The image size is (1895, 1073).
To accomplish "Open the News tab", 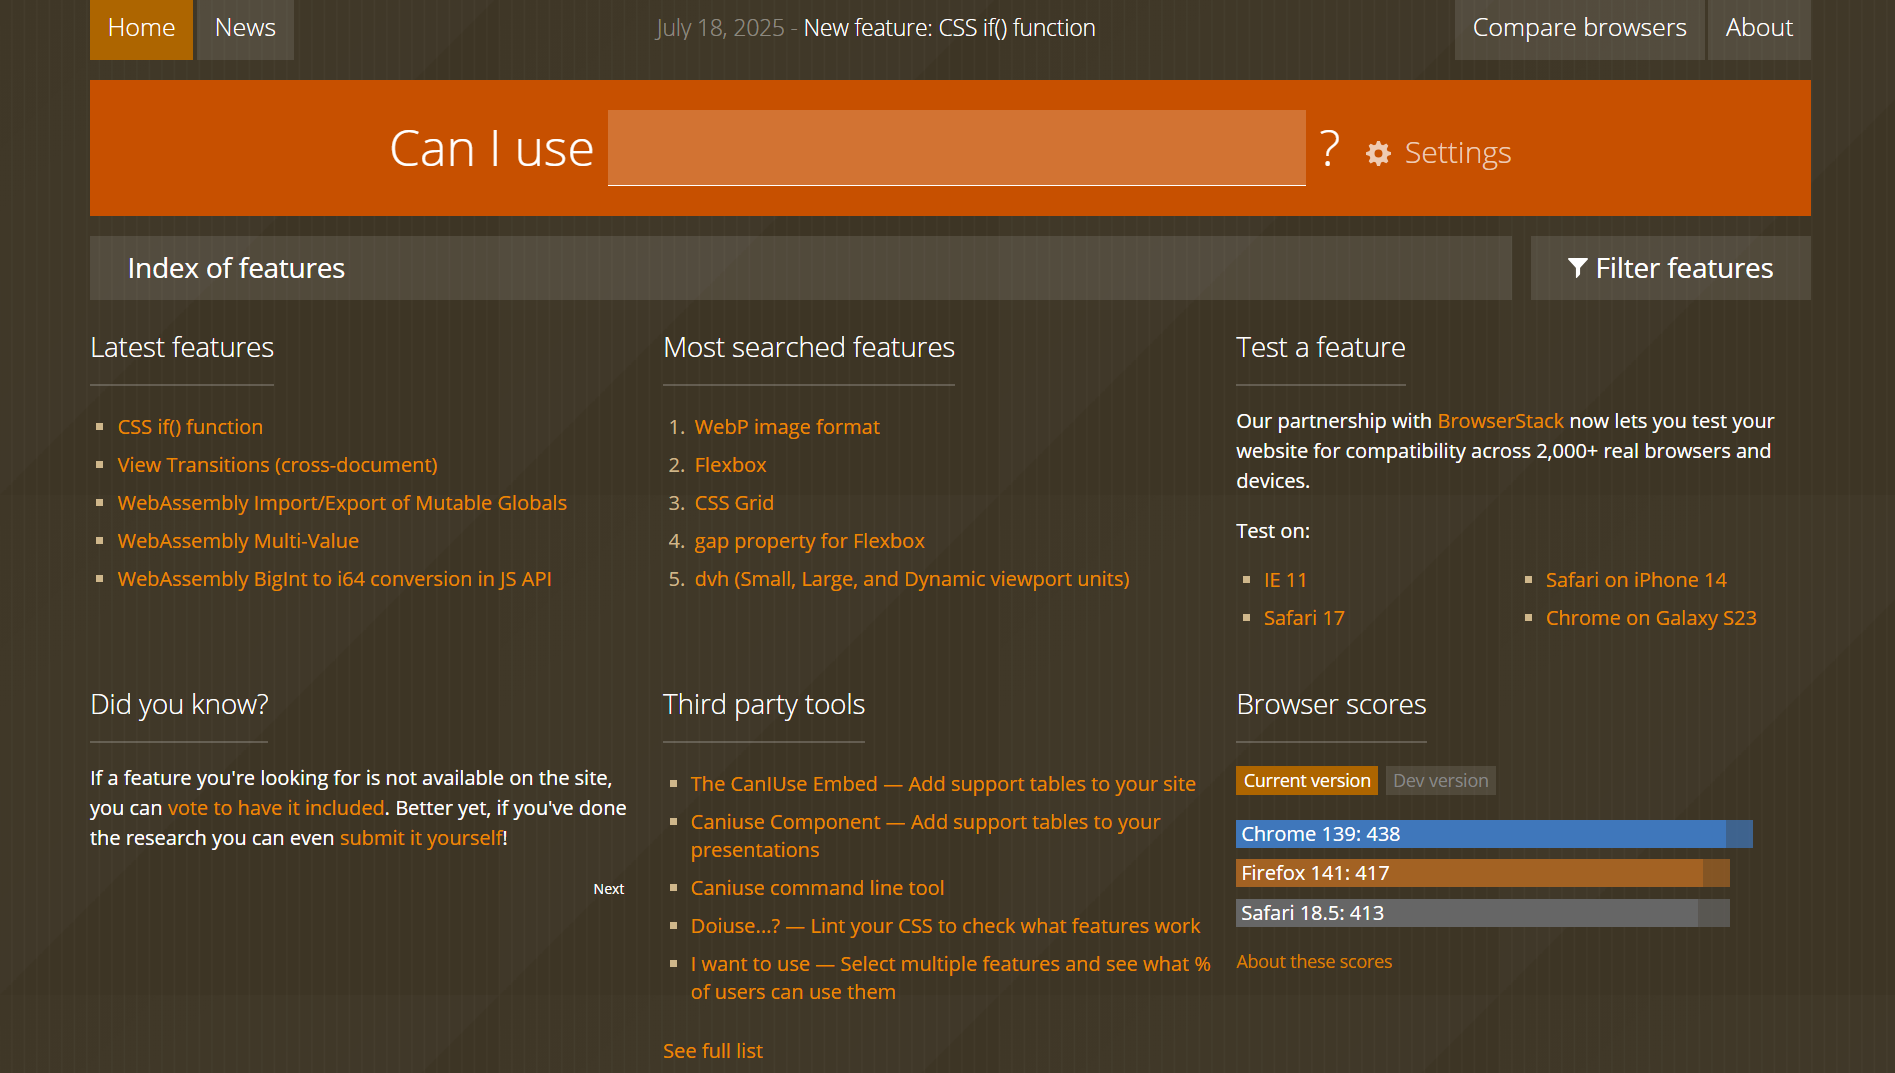I will coord(245,28).
